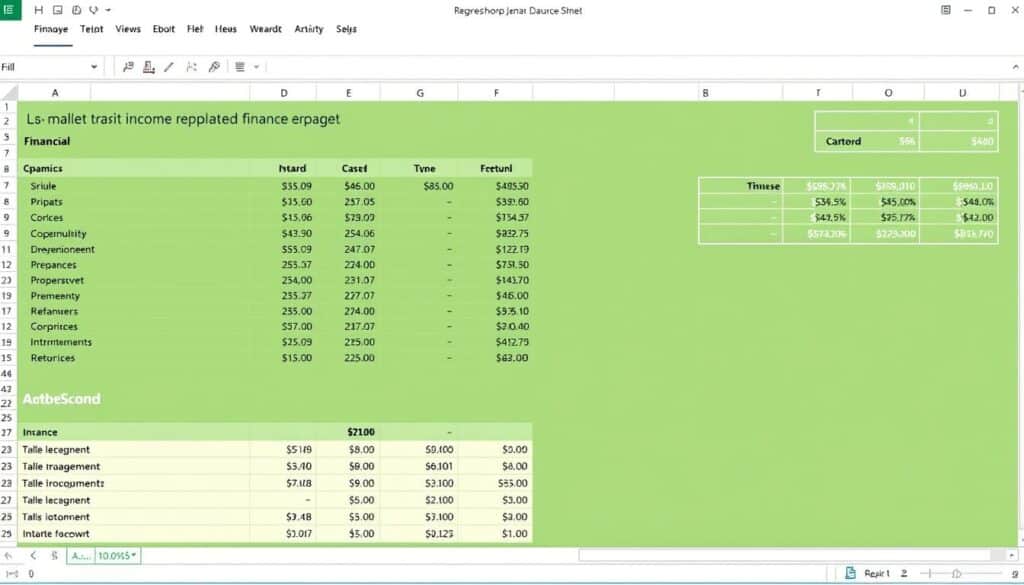Click the status bar record macro icon

pos(12,574)
